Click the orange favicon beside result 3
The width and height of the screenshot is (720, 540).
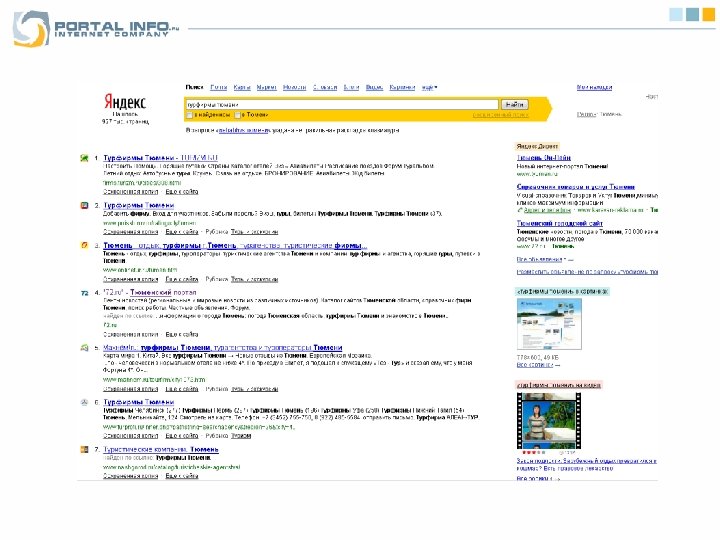tap(84, 245)
